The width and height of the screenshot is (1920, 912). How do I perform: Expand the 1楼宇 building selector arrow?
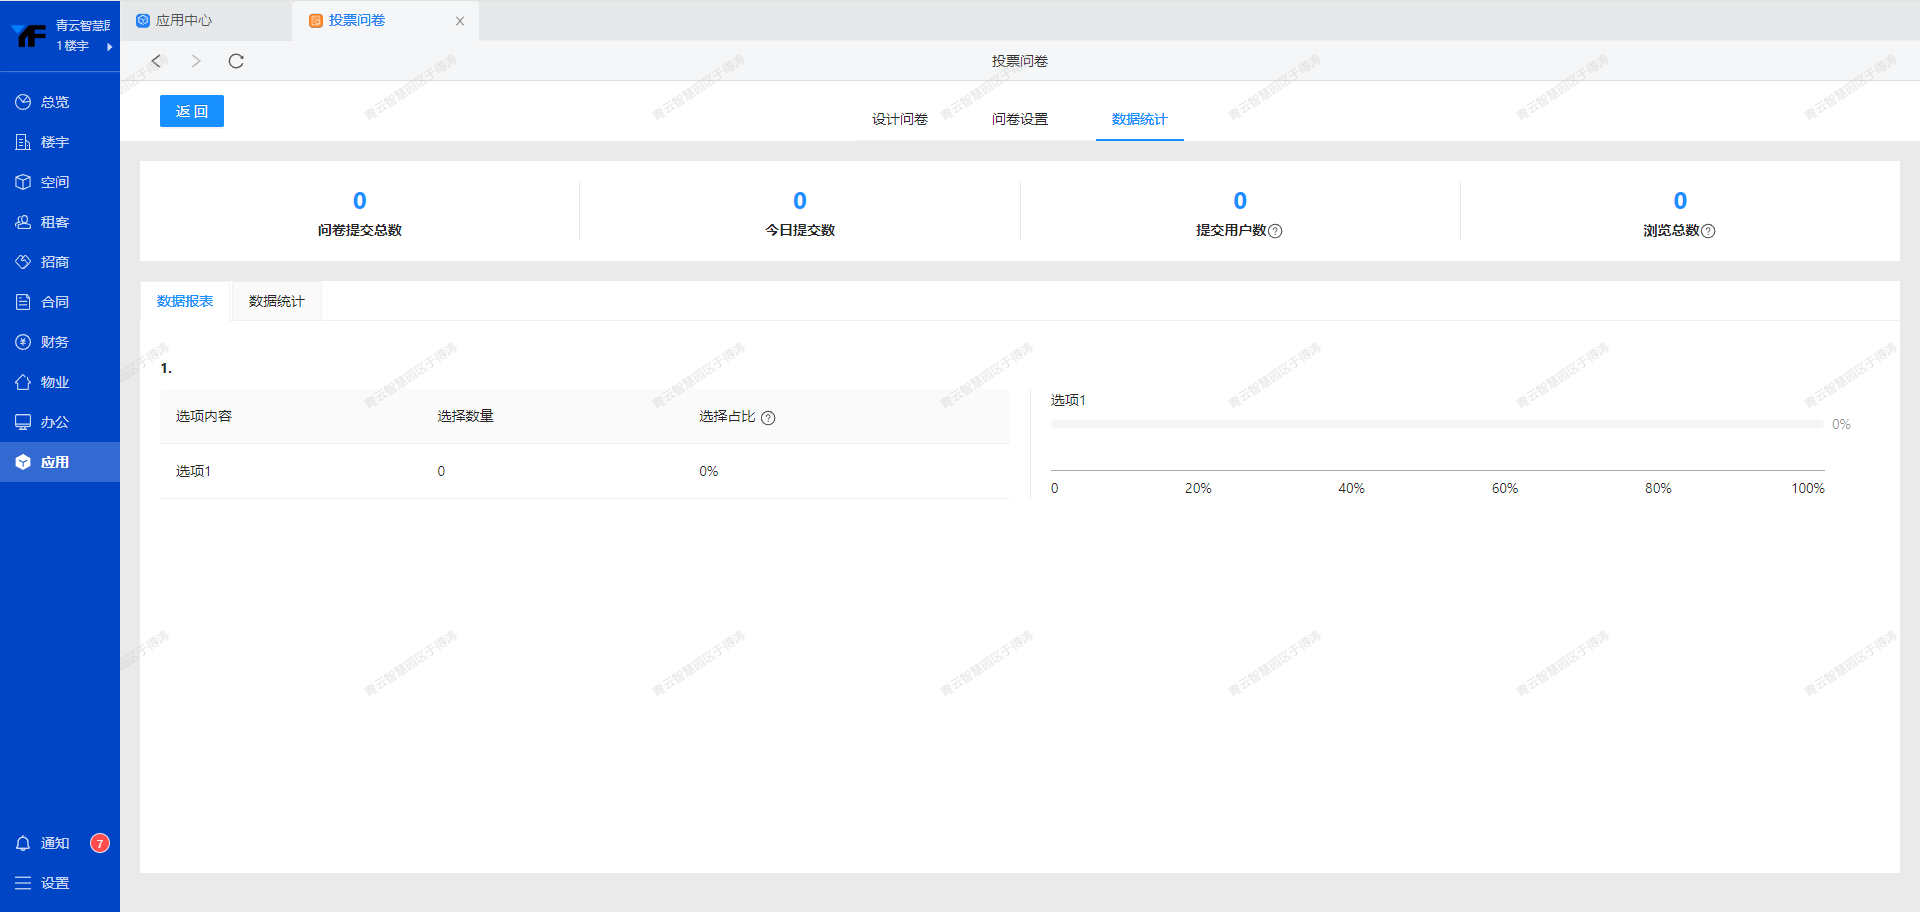point(109,46)
